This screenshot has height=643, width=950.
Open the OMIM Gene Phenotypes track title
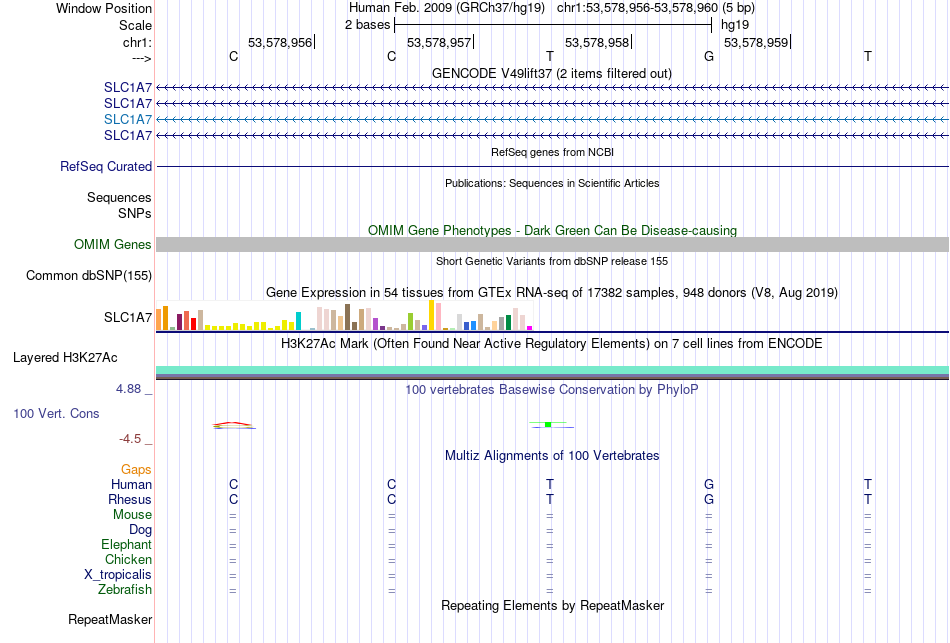tap(552, 230)
